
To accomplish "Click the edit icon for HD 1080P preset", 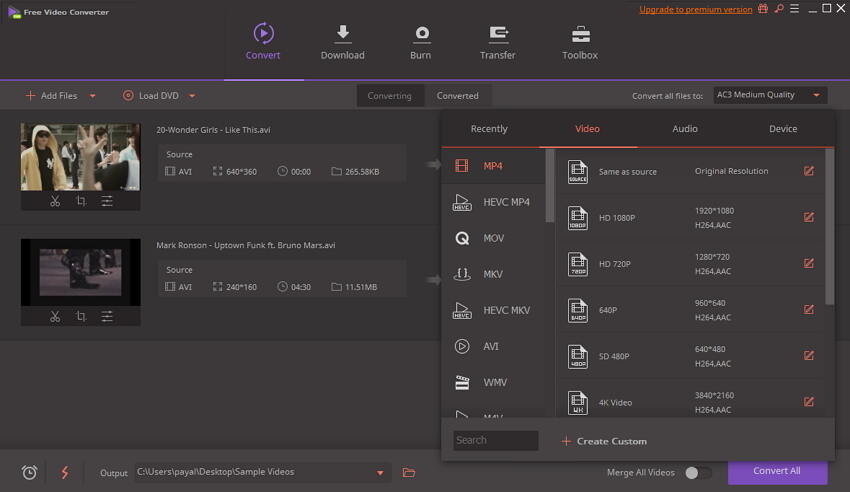I will tap(808, 216).
